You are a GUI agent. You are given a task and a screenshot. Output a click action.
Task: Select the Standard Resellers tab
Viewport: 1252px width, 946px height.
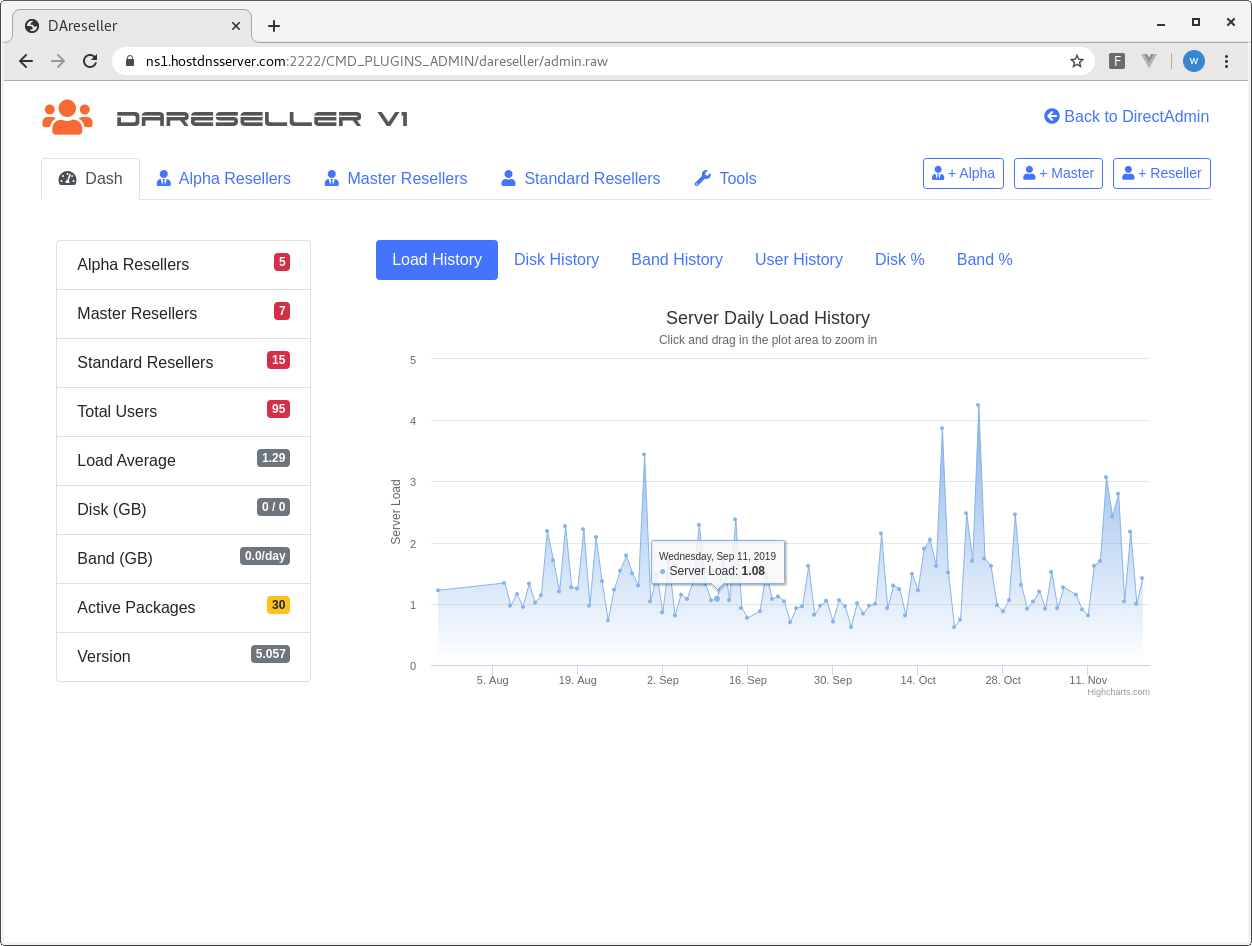tap(580, 179)
